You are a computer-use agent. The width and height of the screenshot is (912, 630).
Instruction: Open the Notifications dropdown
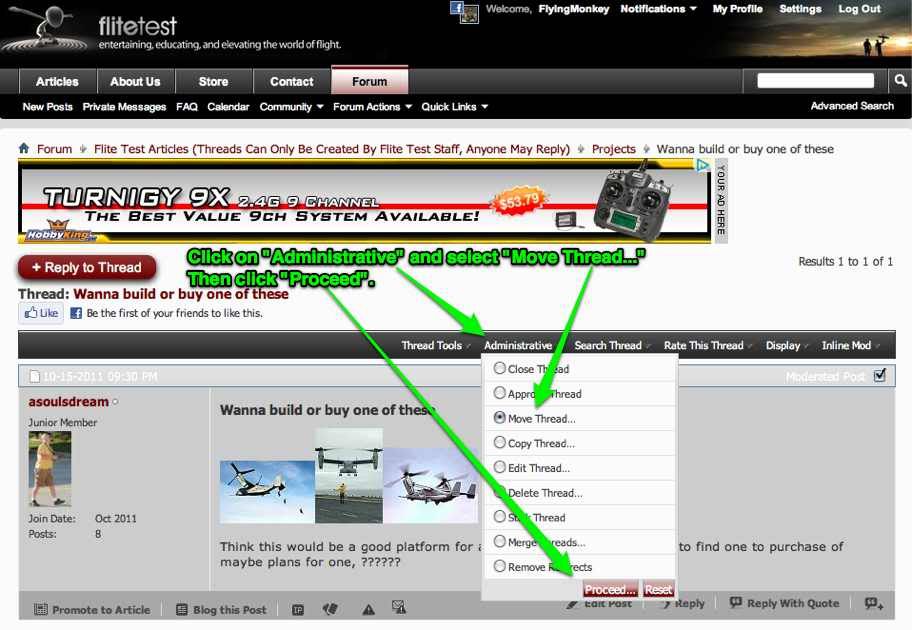pyautogui.click(x=658, y=9)
